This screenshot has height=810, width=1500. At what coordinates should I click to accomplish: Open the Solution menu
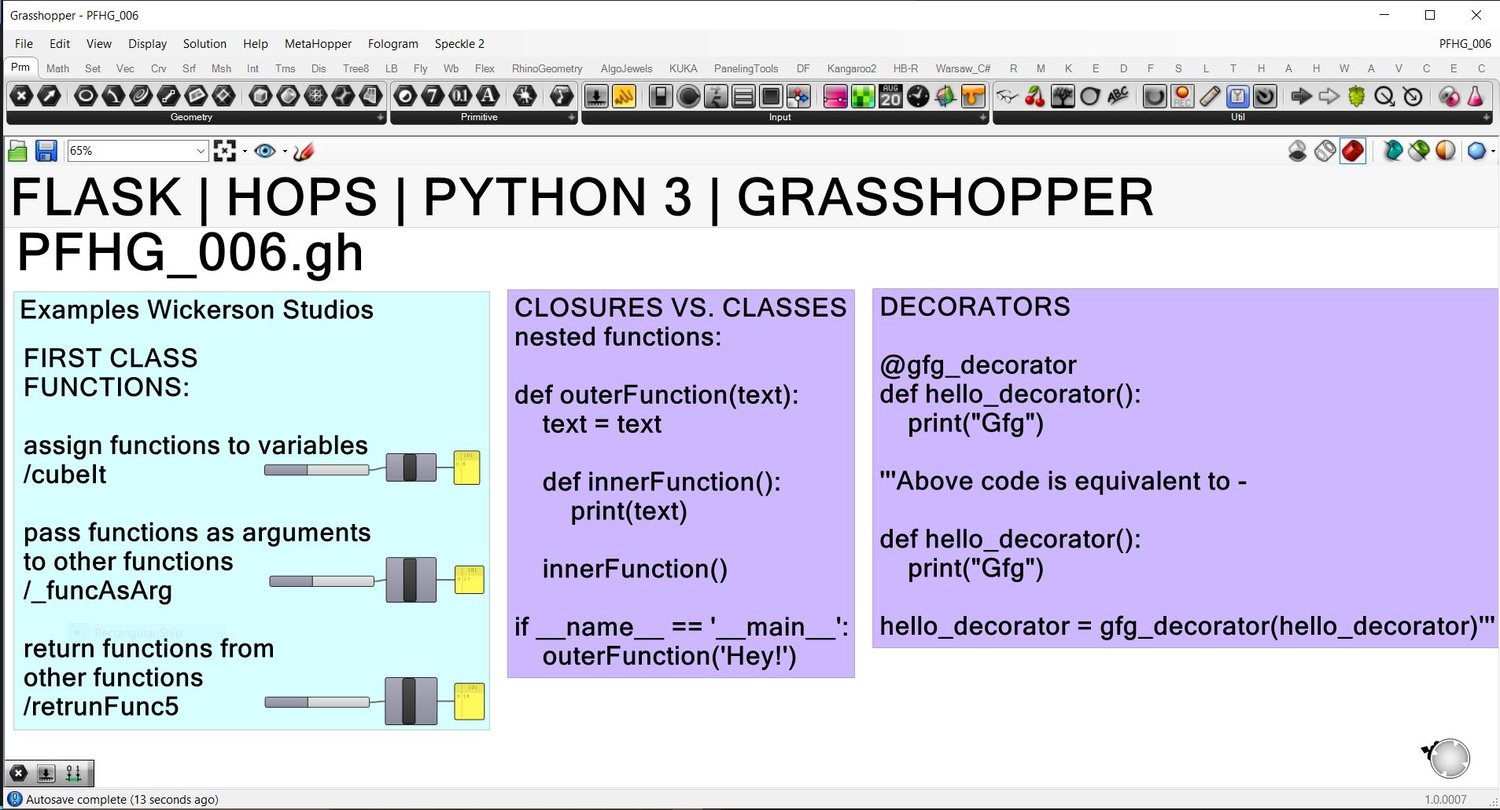(205, 44)
